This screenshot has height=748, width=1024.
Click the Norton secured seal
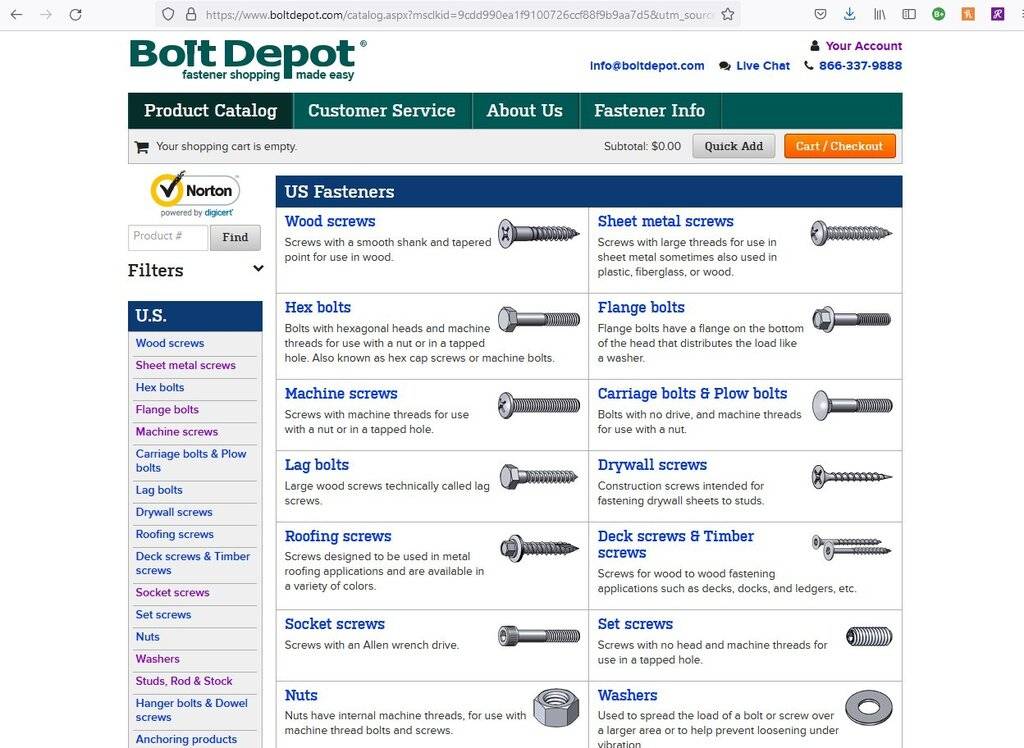tap(193, 190)
